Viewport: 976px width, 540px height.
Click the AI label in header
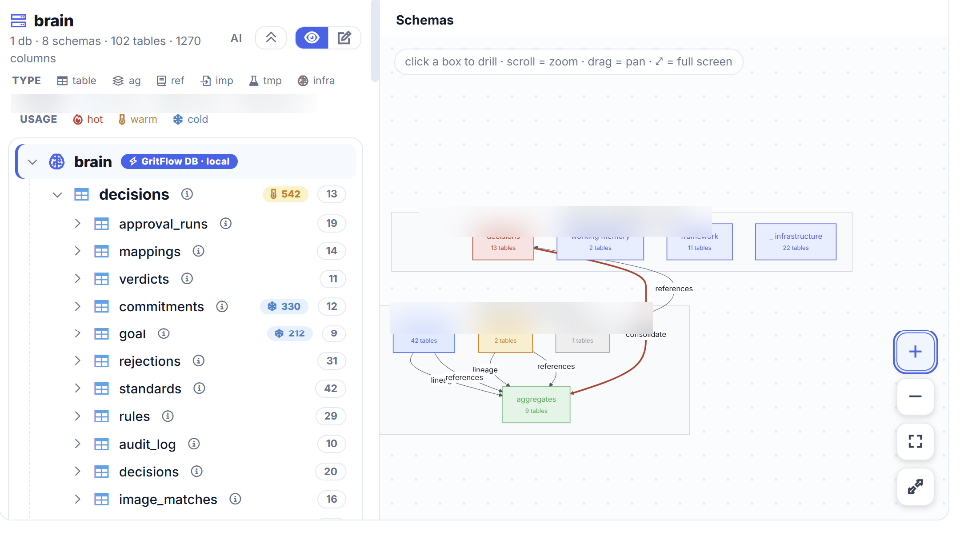[236, 38]
